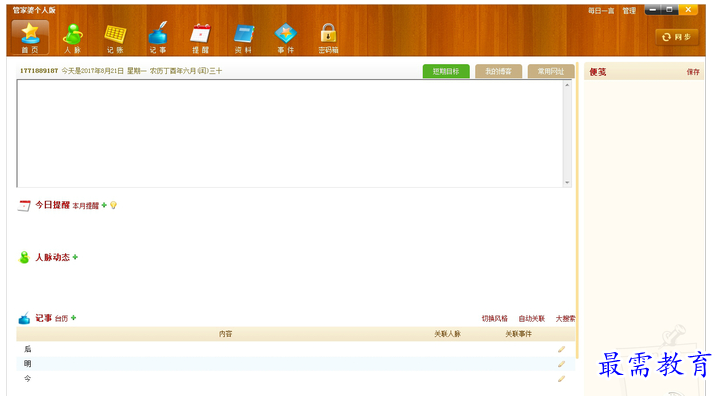Maximize the 管家婆个人版 window
Image resolution: width=720 pixels, height=396 pixels.
pyautogui.click(x=669, y=10)
